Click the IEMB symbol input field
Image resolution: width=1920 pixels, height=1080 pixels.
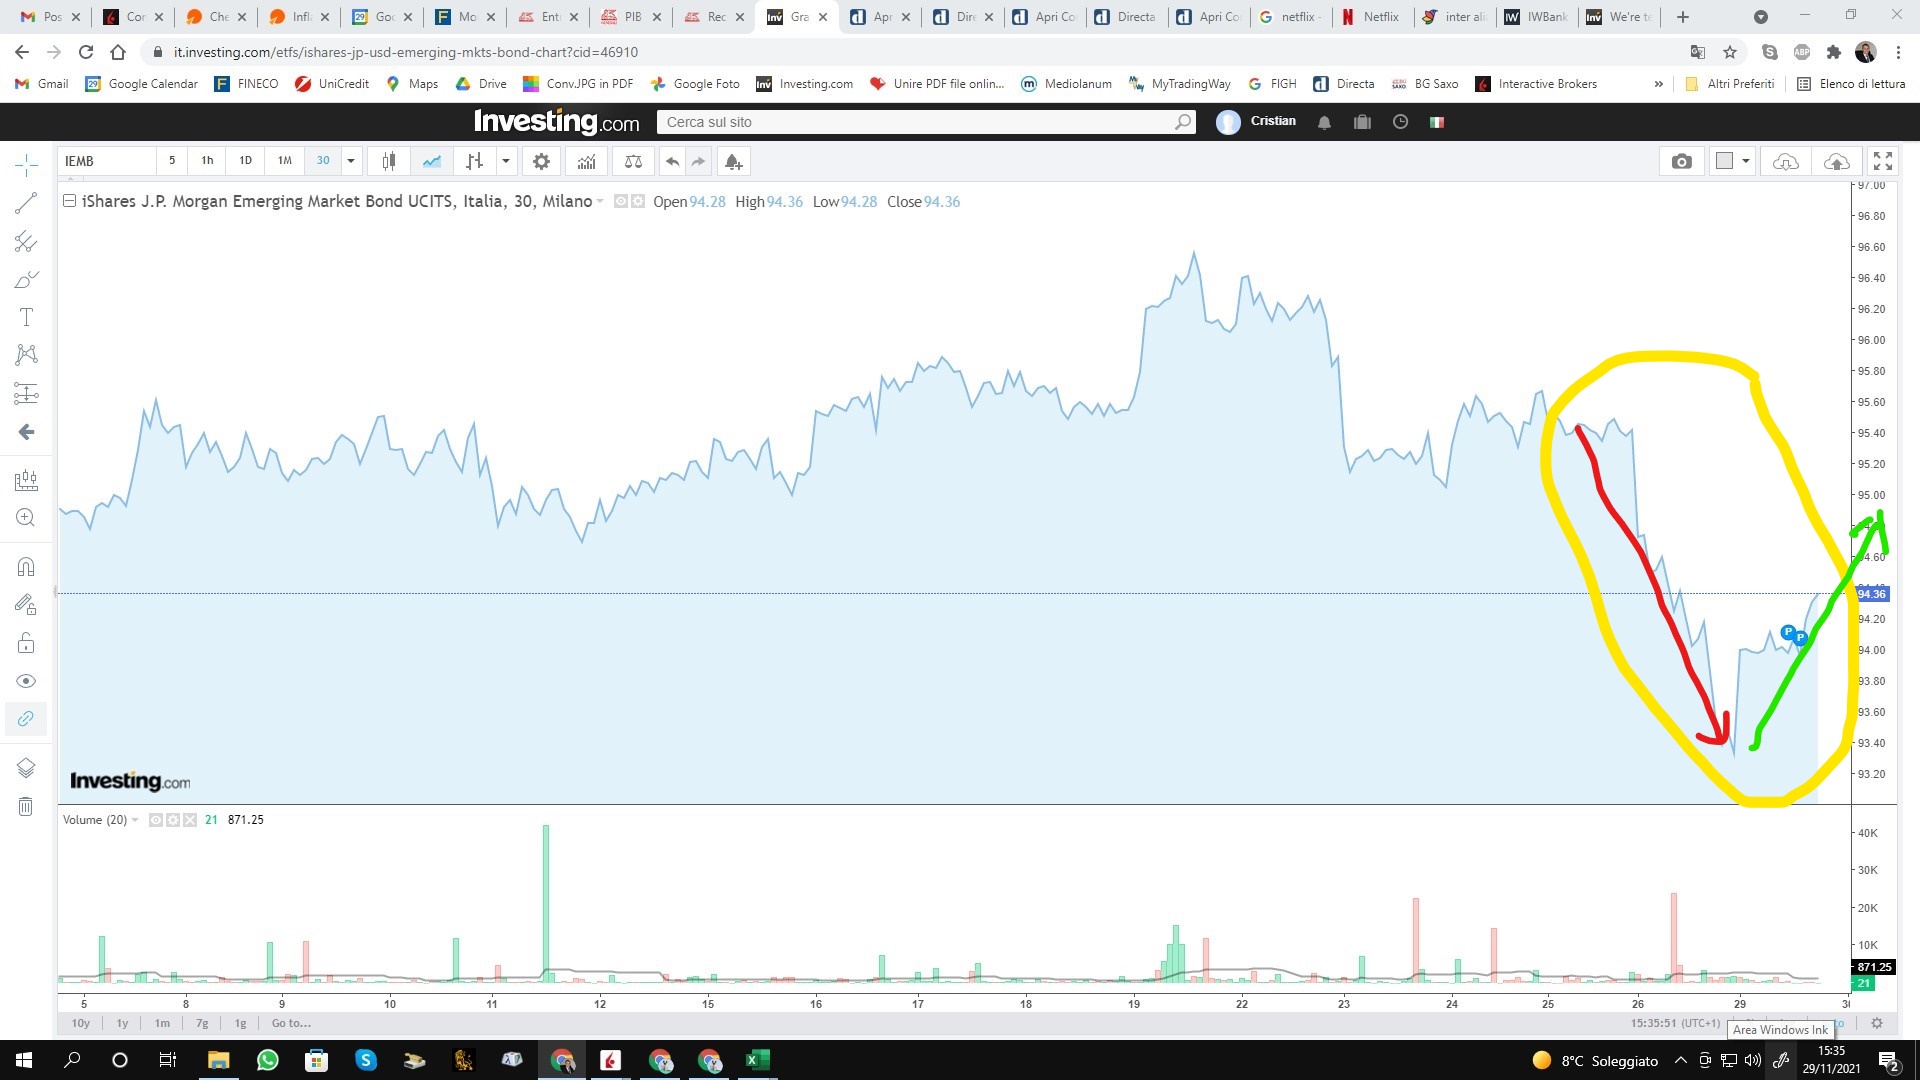tap(107, 161)
